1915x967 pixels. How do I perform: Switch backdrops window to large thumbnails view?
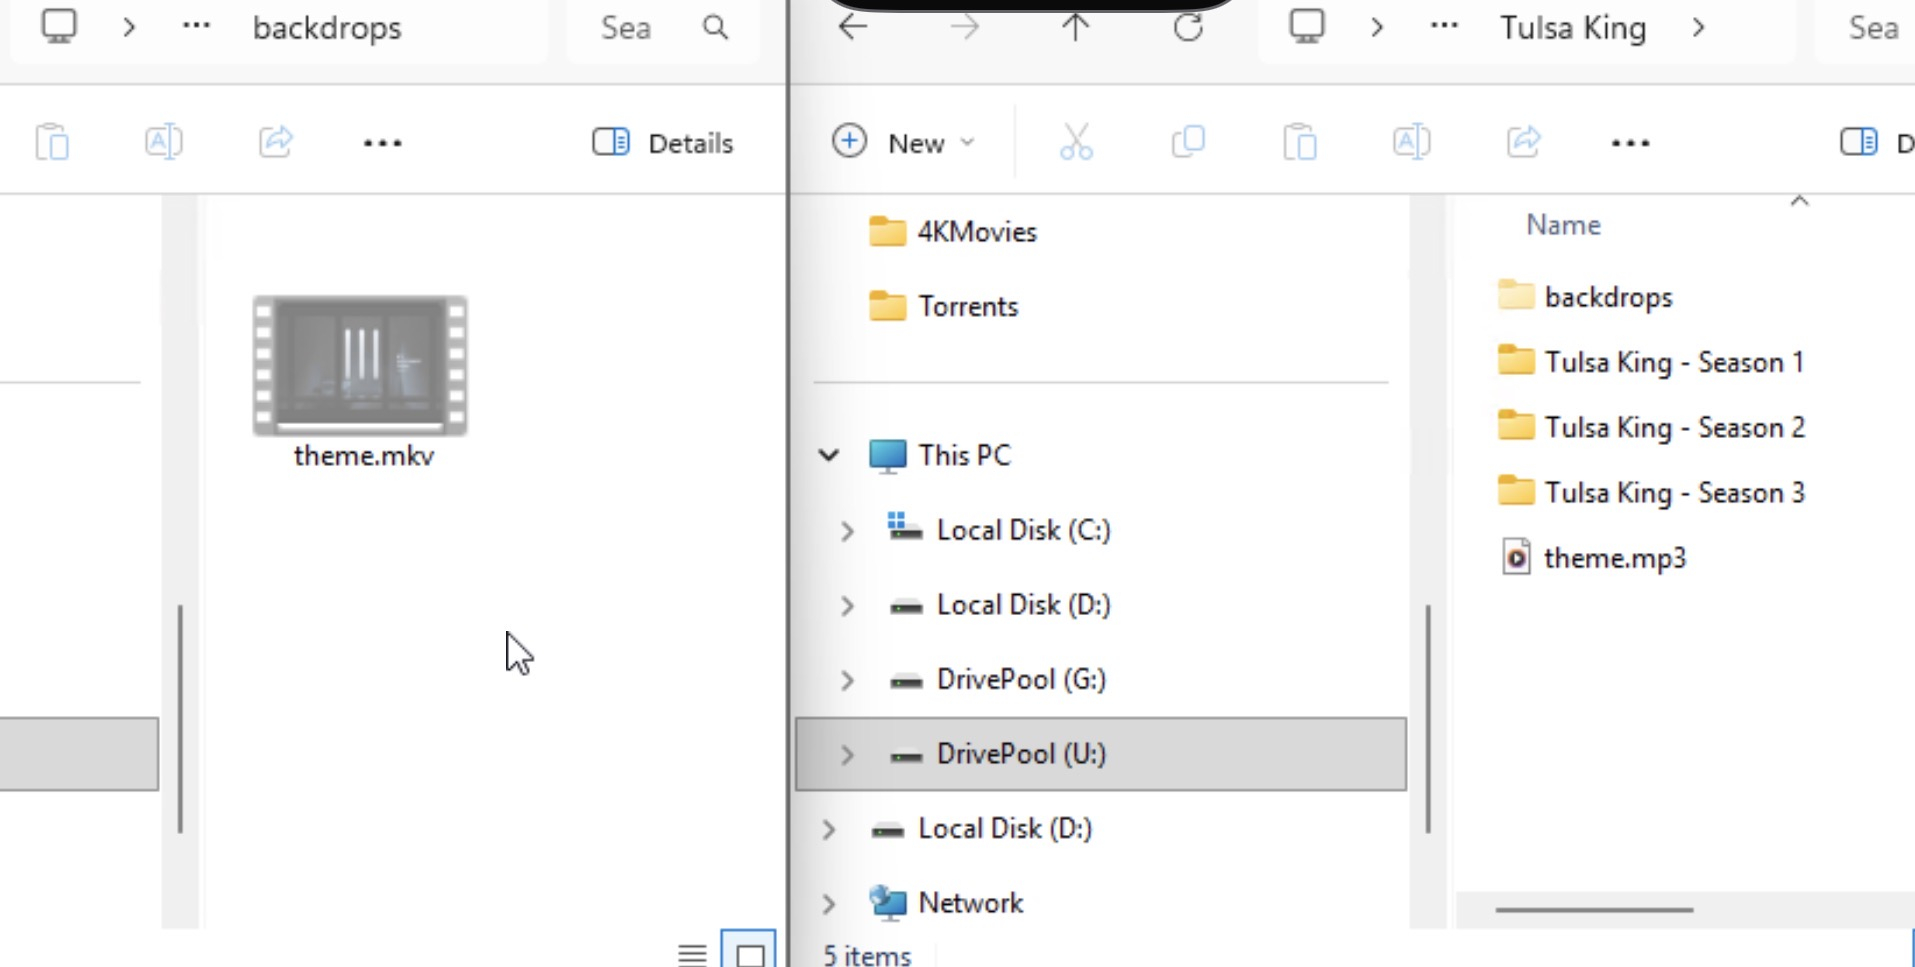pyautogui.click(x=748, y=951)
